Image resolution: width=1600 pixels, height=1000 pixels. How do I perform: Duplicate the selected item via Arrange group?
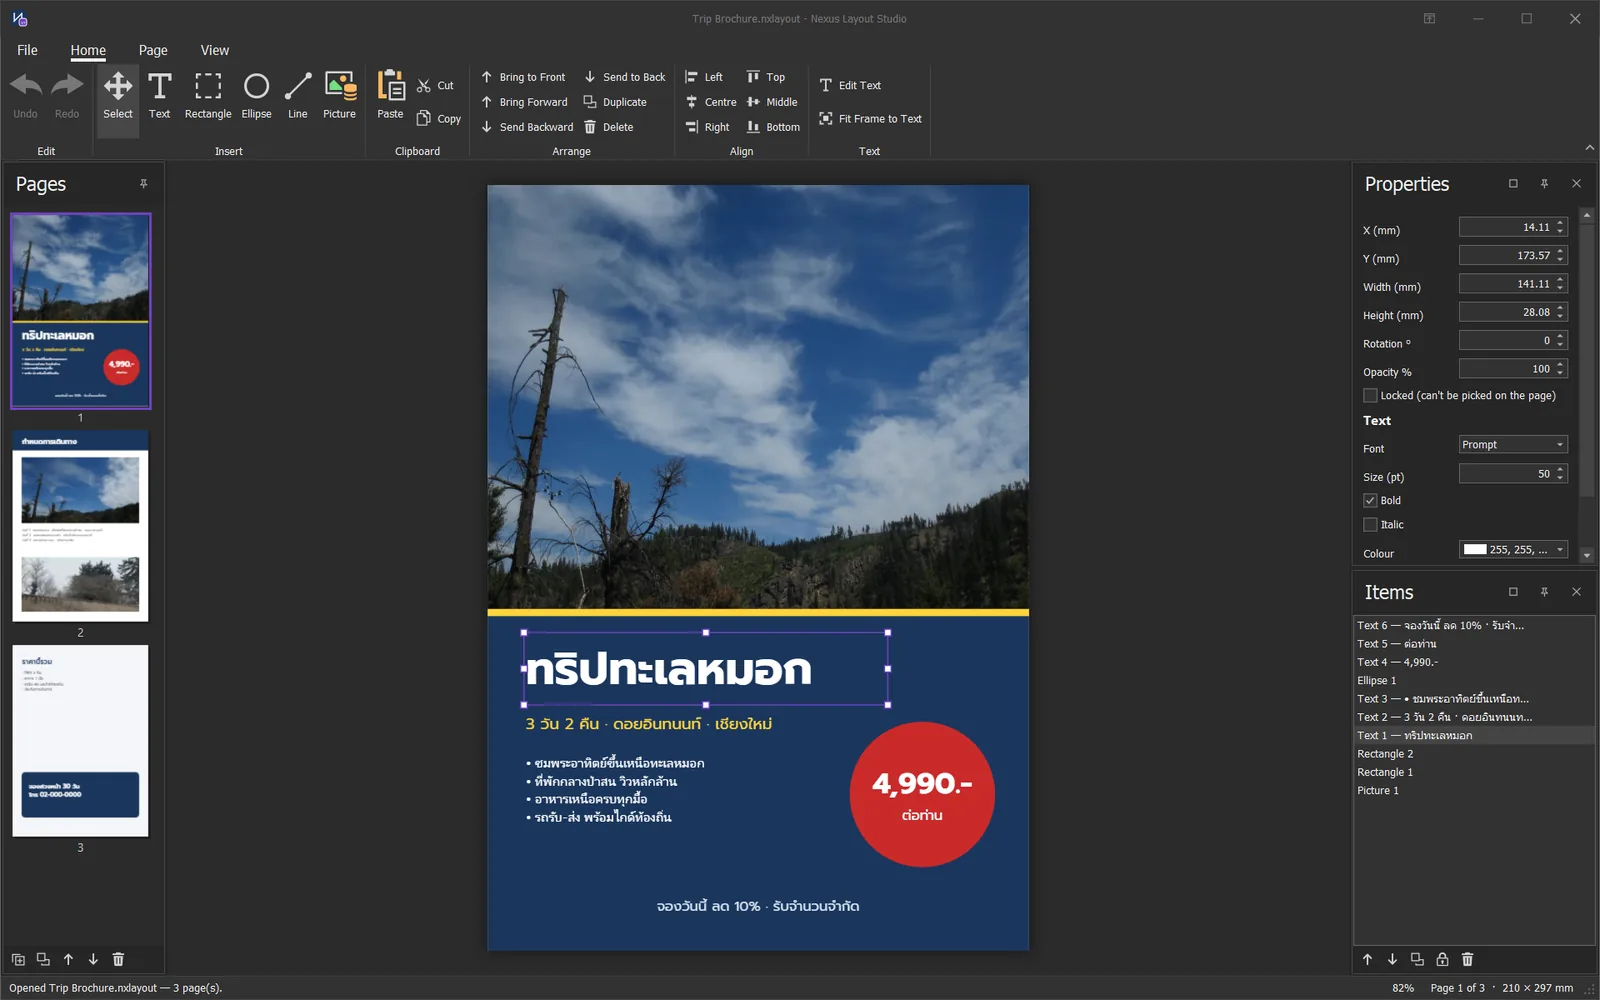(615, 102)
